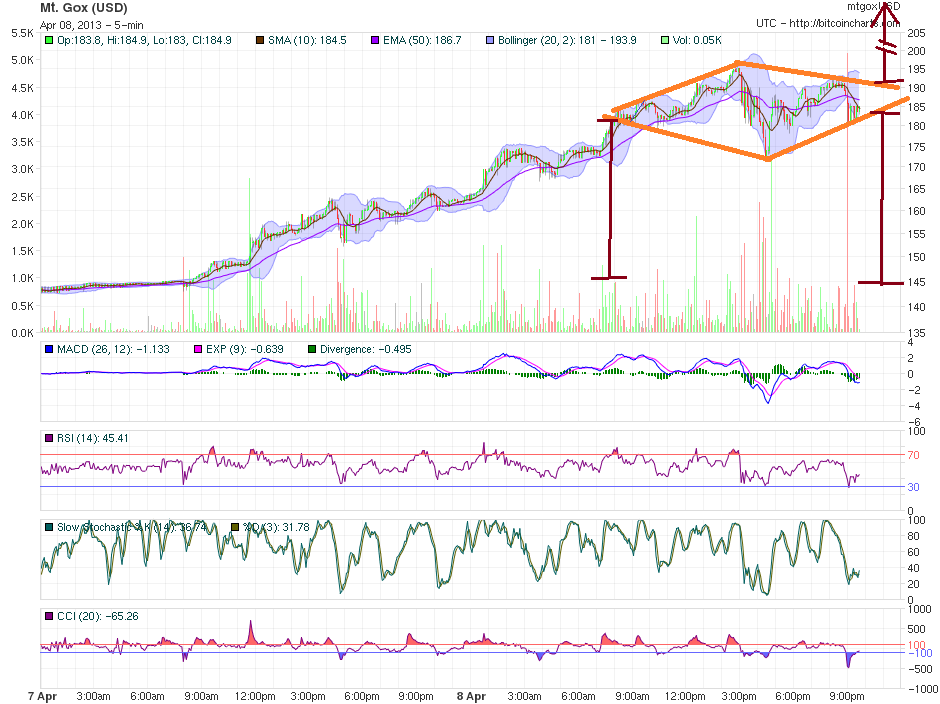Click the brown SMA (10) legend swatch
The height and width of the screenshot is (704, 940).
[261, 41]
